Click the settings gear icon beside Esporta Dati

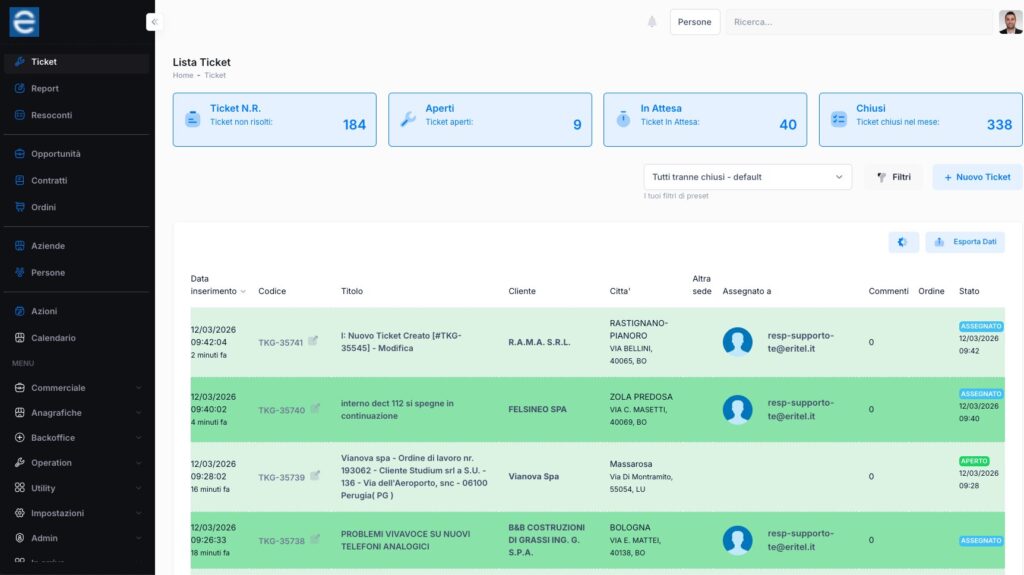tap(902, 242)
